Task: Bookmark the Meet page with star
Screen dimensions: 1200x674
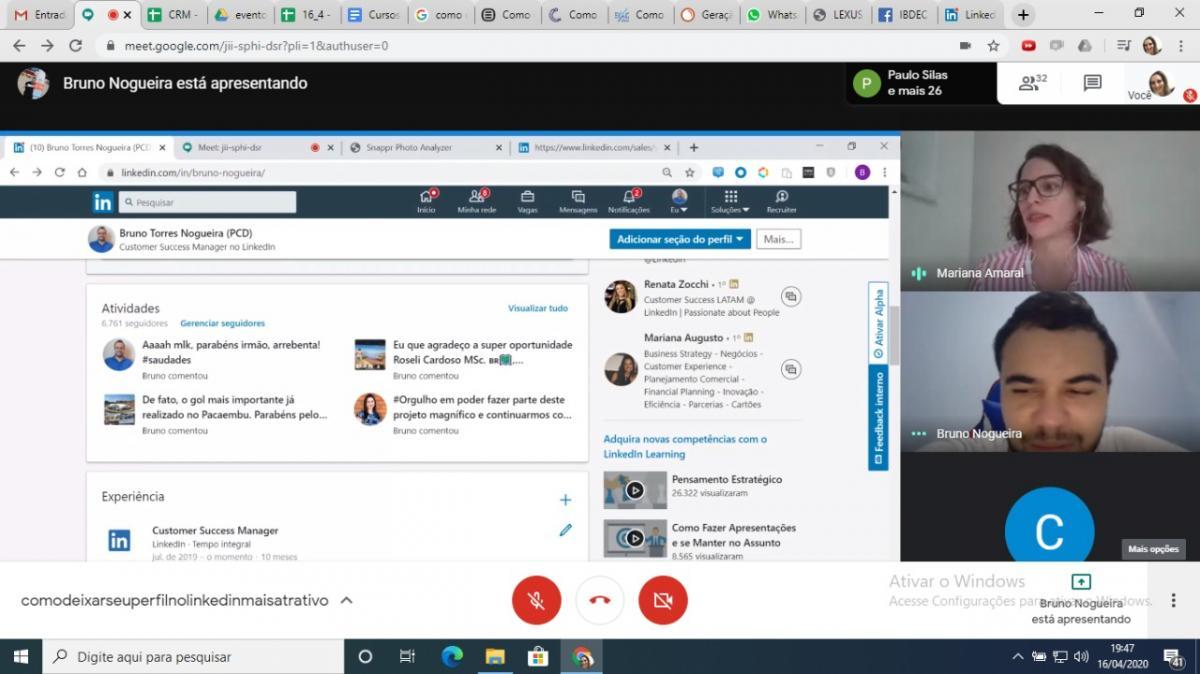Action: [x=993, y=46]
